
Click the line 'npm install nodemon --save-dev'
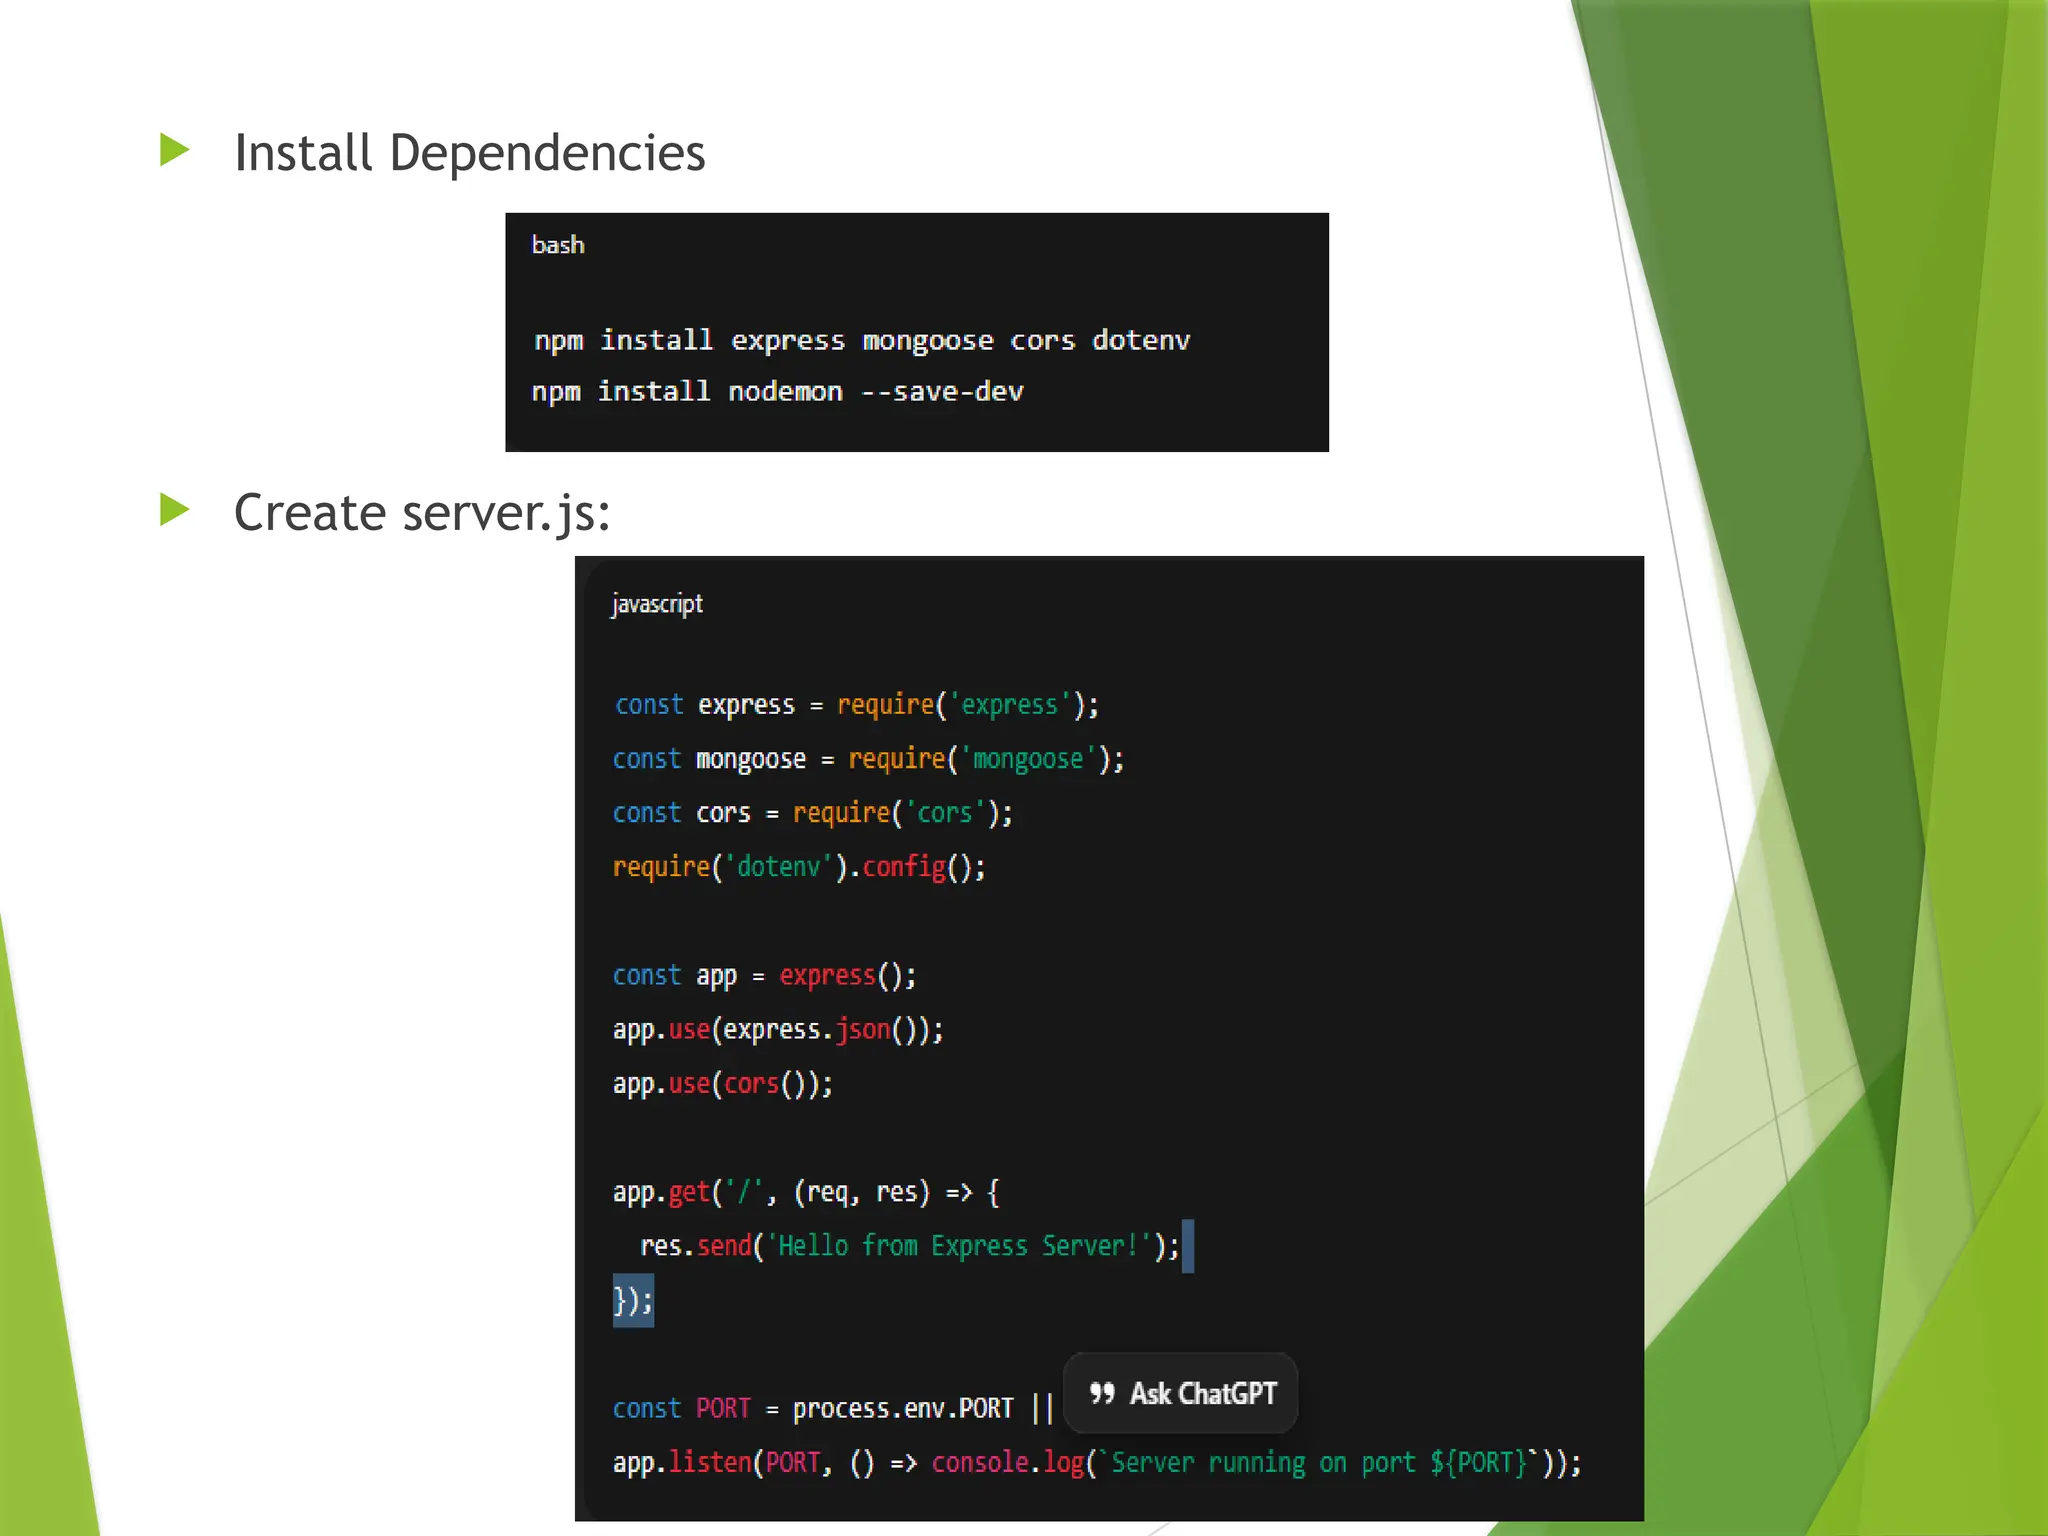[x=778, y=391]
